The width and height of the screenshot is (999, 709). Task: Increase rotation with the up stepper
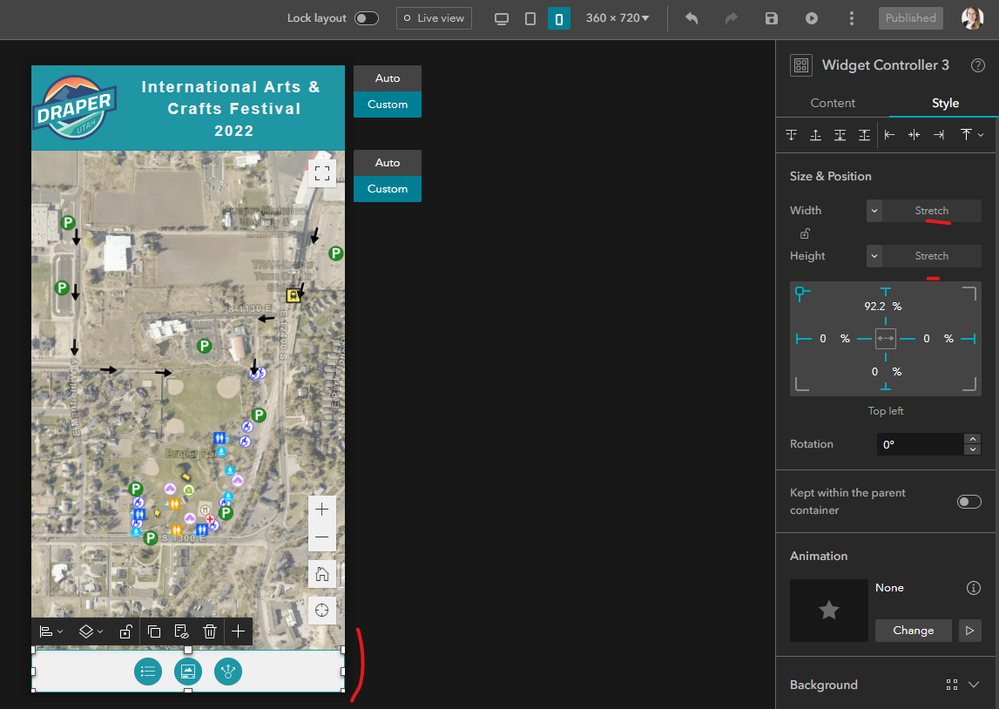click(972, 439)
